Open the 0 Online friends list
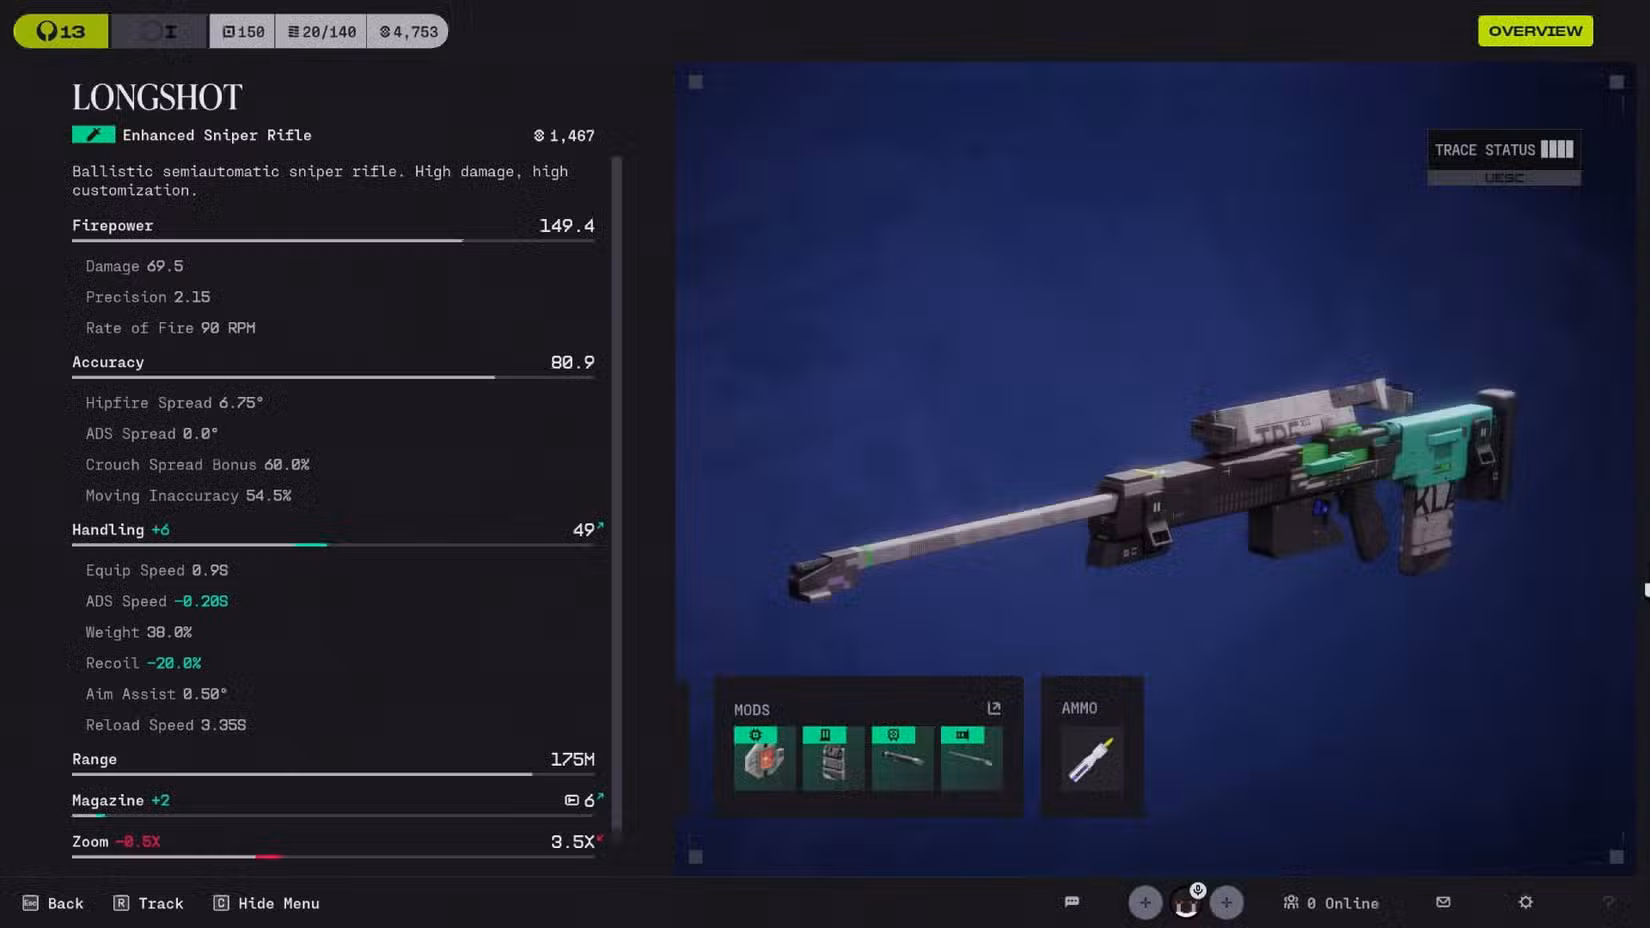 tap(1331, 903)
